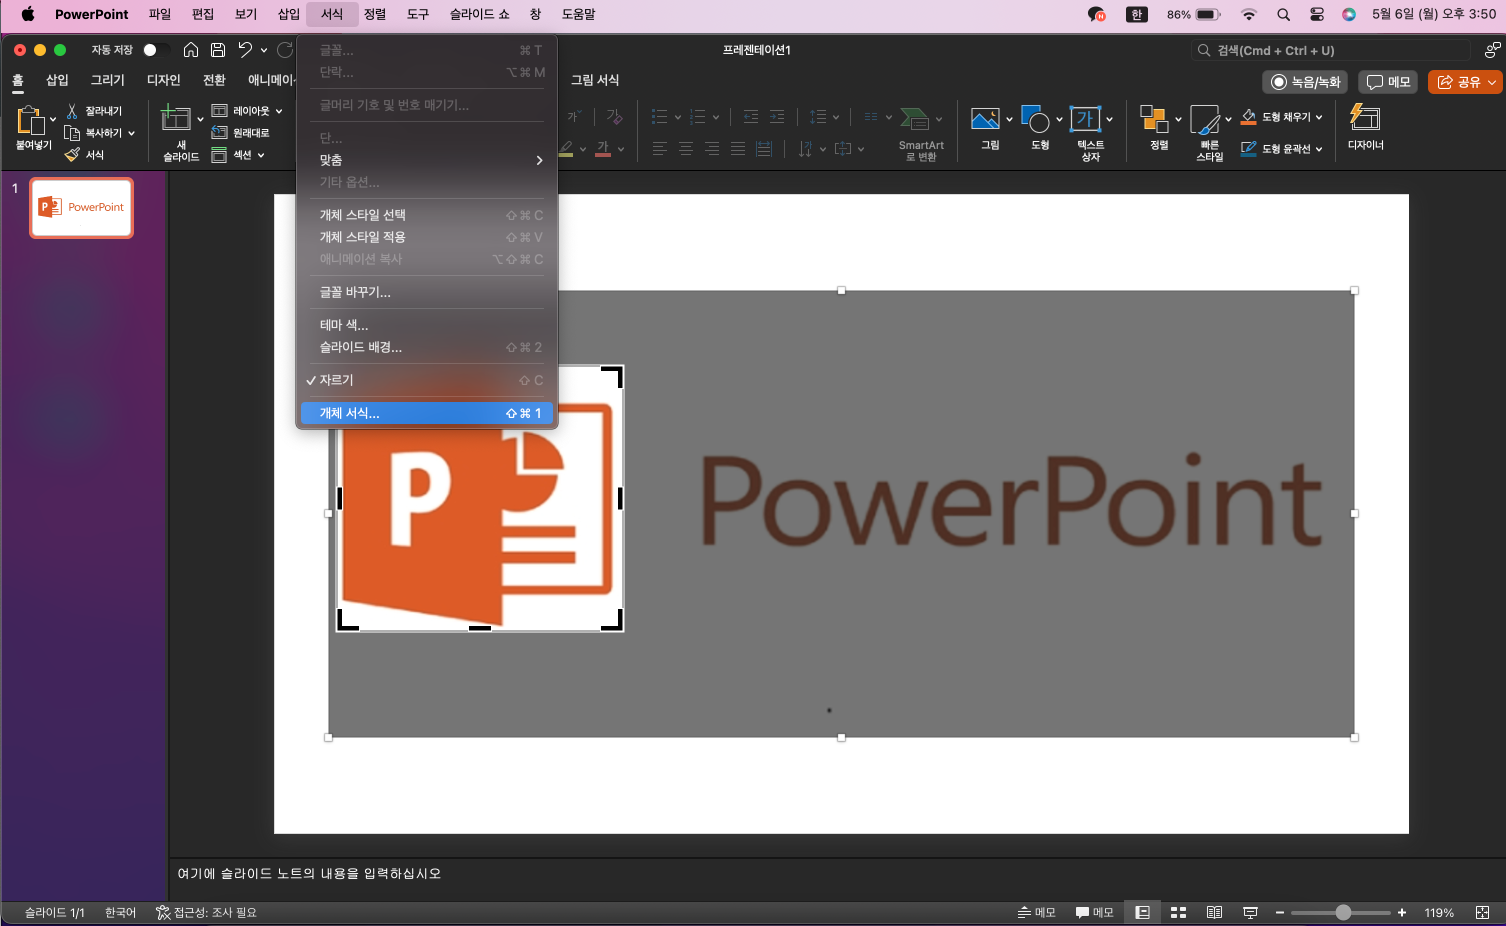Choose 개체 스타일 선택 menu item
The width and height of the screenshot is (1506, 926).
pos(427,215)
